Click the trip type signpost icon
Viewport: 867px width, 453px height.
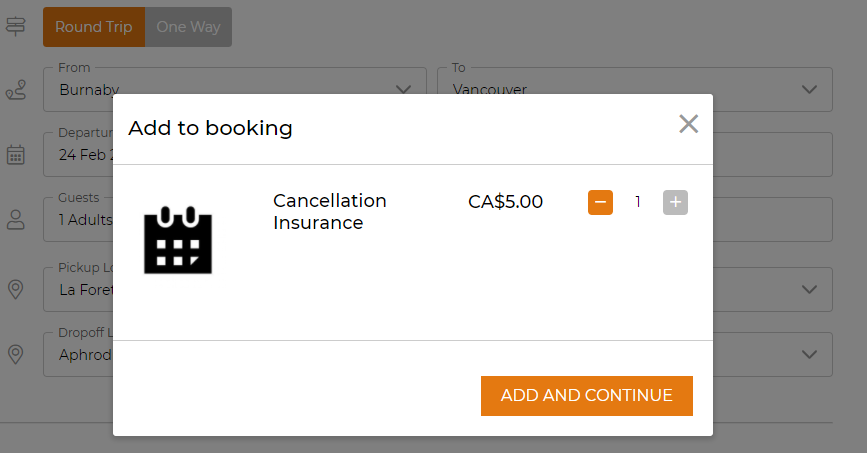tap(15, 26)
